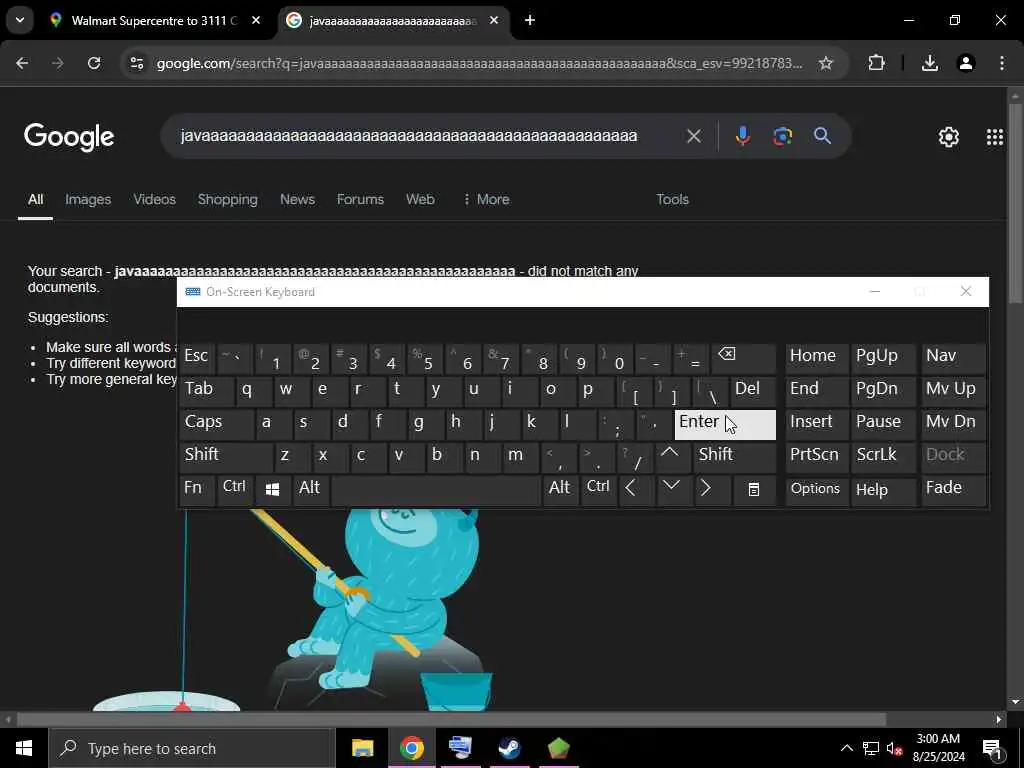Open a new Chrome tab

pos(530,20)
